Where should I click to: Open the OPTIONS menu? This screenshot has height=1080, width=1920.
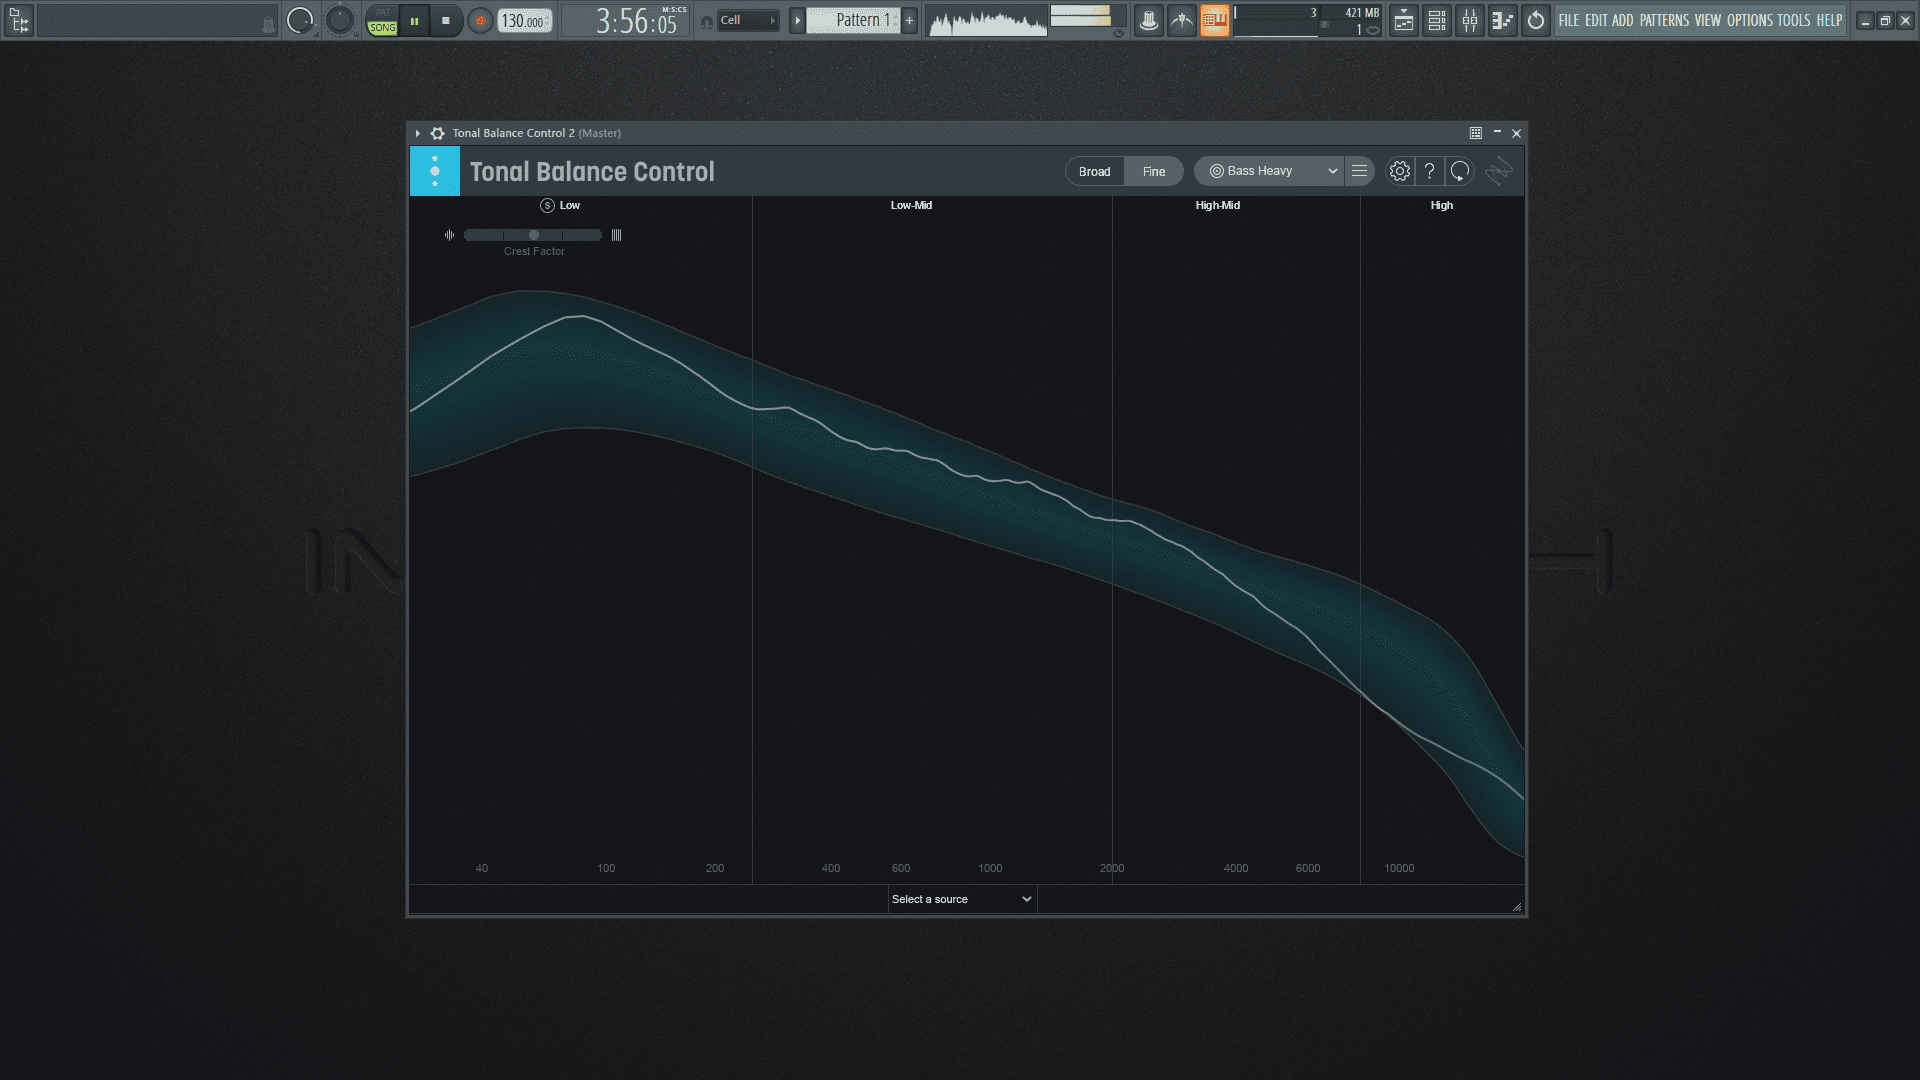click(1750, 20)
